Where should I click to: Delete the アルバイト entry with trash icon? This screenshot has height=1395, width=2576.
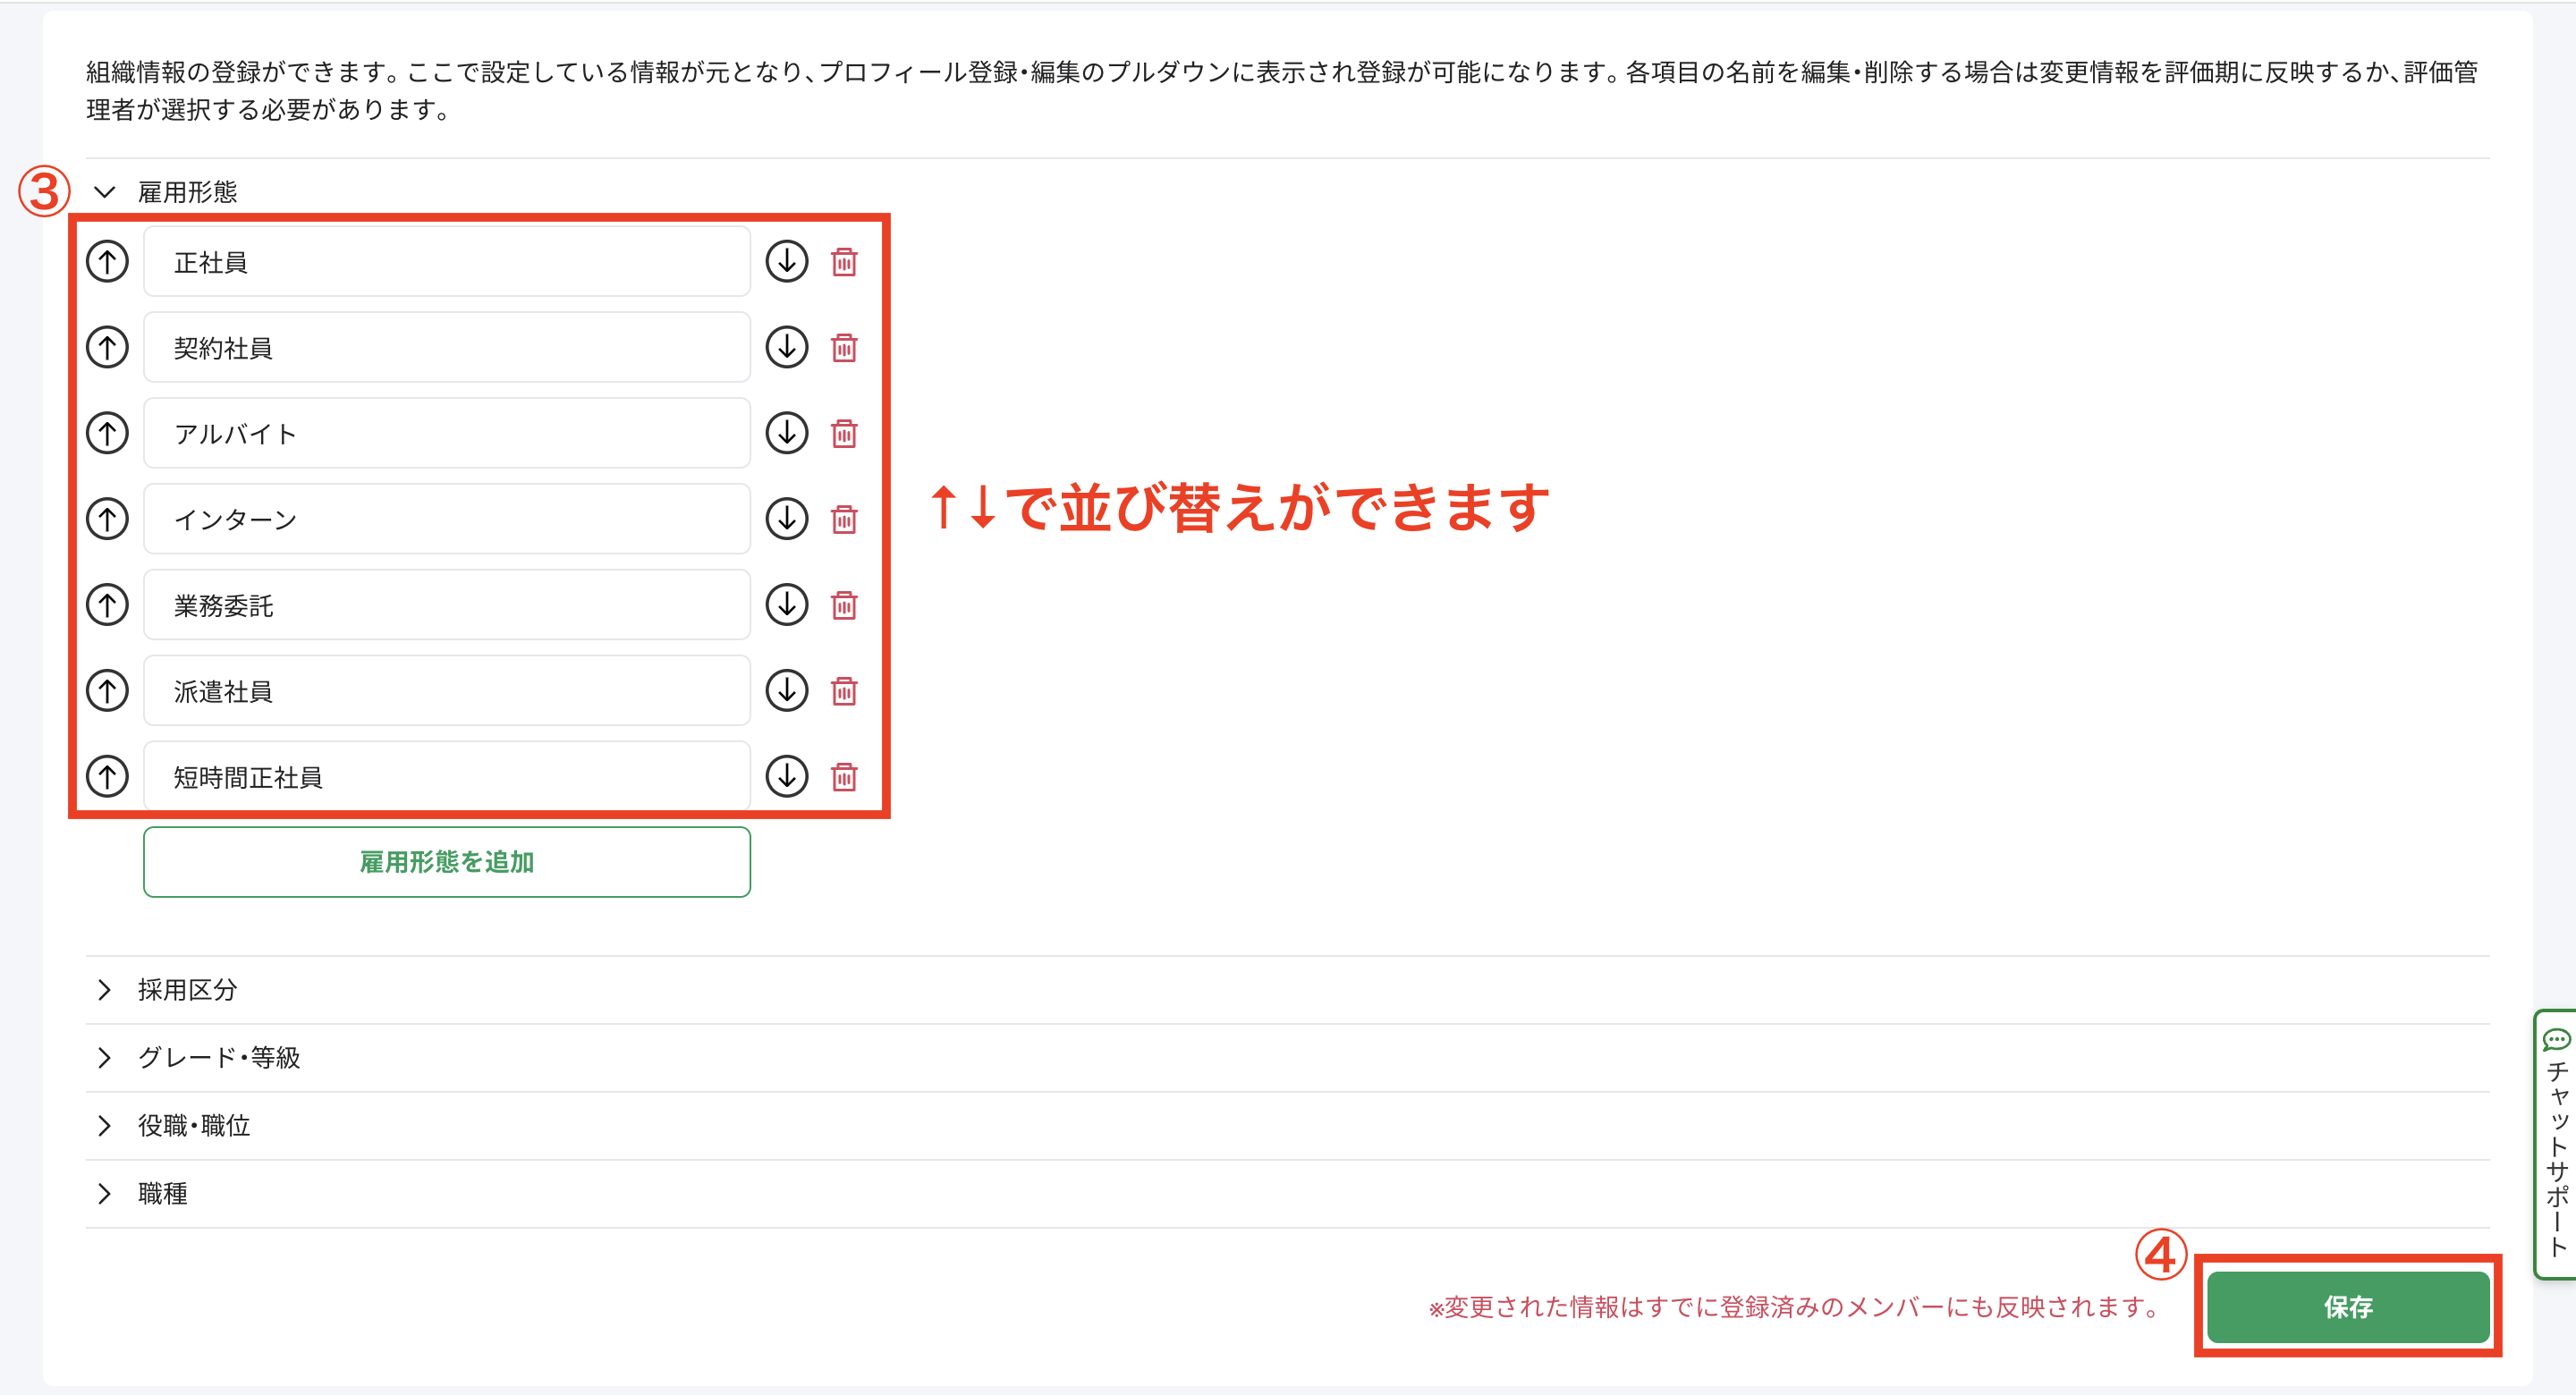844,433
